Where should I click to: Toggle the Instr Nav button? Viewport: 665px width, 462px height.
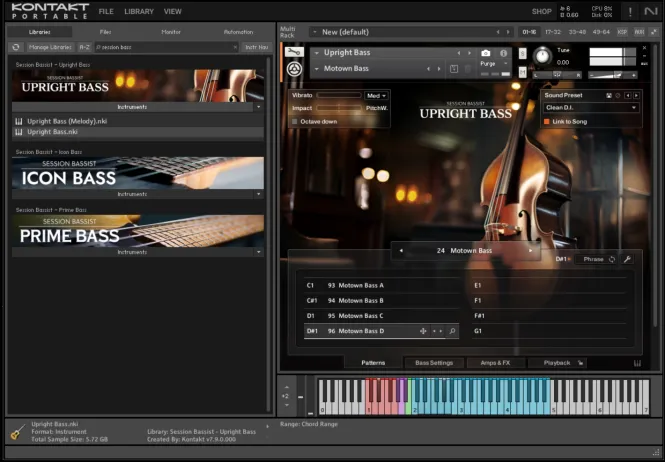(x=257, y=47)
